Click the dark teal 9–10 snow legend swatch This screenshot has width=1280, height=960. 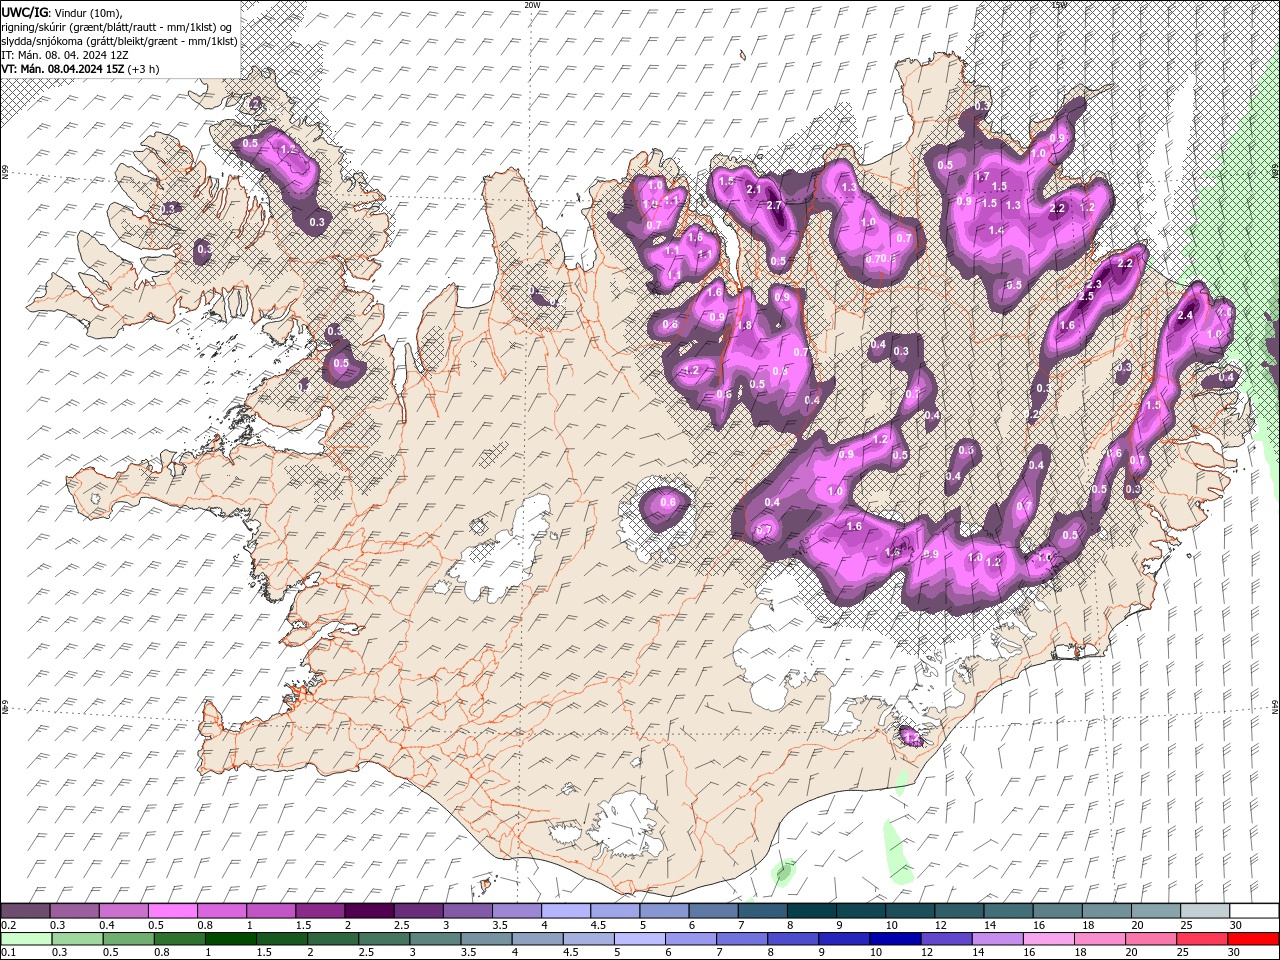[x=860, y=911]
